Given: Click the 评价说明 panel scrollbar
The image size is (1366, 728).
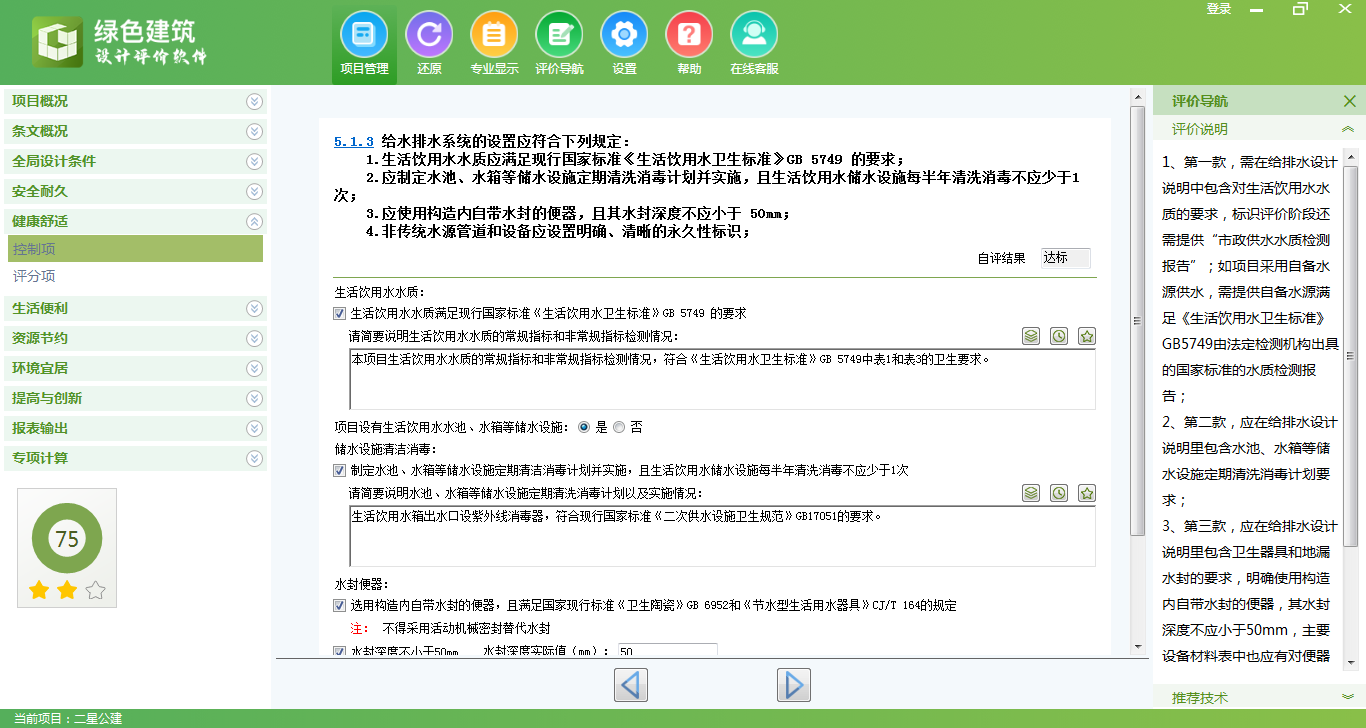Looking at the screenshot, I should [x=1350, y=355].
